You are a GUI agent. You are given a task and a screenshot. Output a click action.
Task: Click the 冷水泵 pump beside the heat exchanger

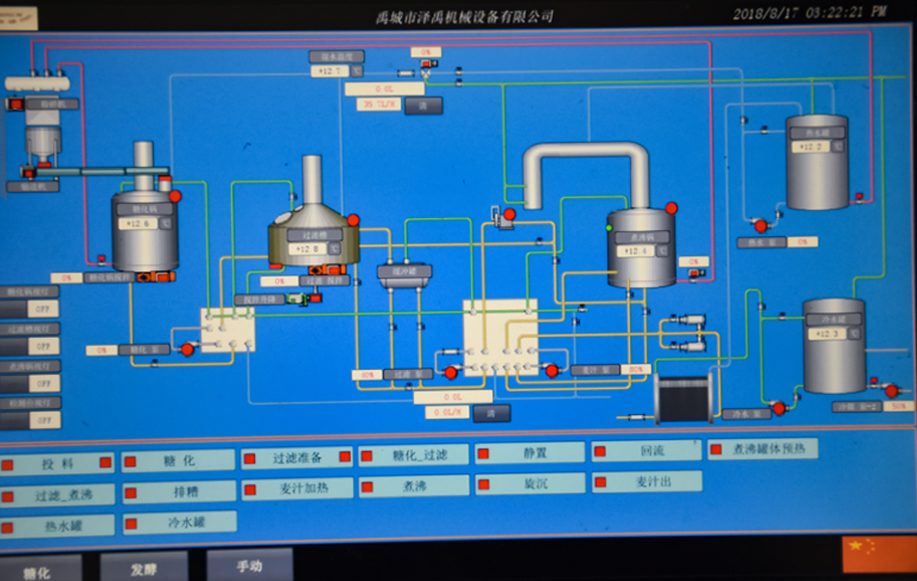779,408
